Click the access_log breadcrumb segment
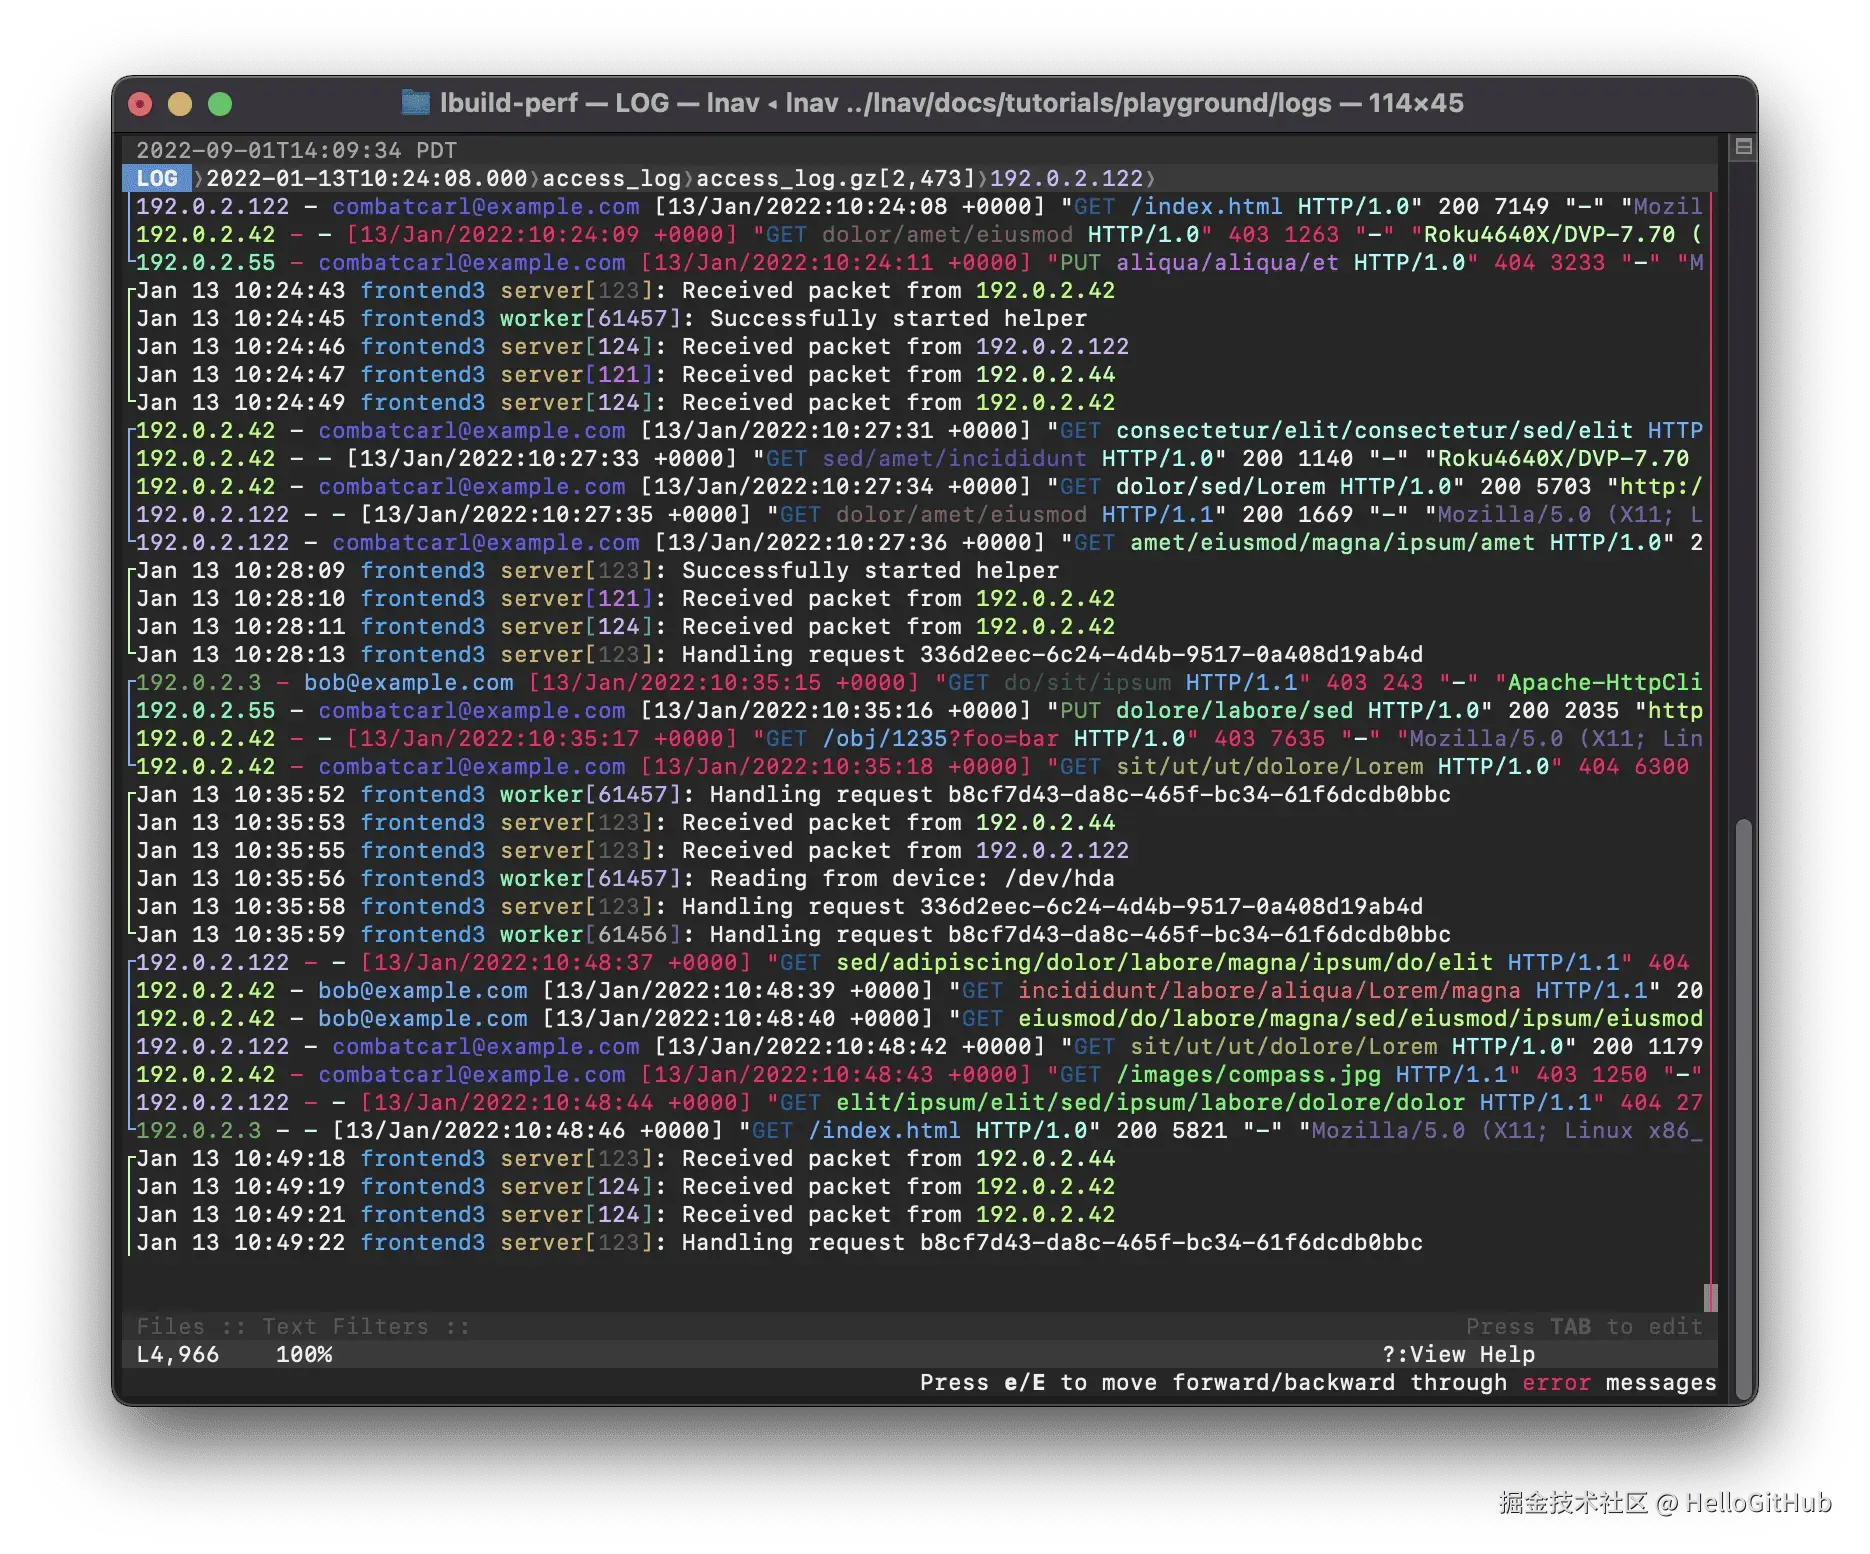Viewport: 1870px width, 1554px height. pyautogui.click(x=611, y=179)
